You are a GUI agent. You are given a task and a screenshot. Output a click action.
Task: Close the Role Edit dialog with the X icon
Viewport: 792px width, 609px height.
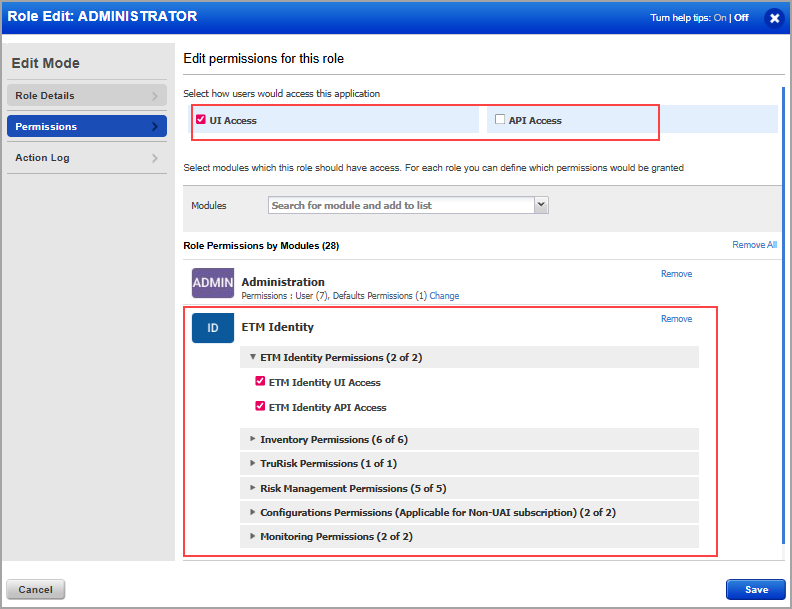[774, 19]
